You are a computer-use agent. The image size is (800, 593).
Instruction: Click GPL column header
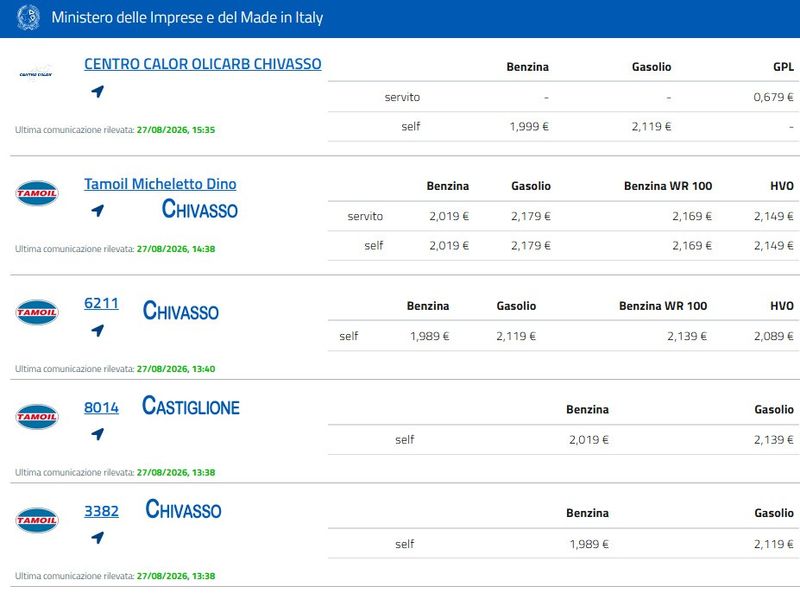pos(783,67)
